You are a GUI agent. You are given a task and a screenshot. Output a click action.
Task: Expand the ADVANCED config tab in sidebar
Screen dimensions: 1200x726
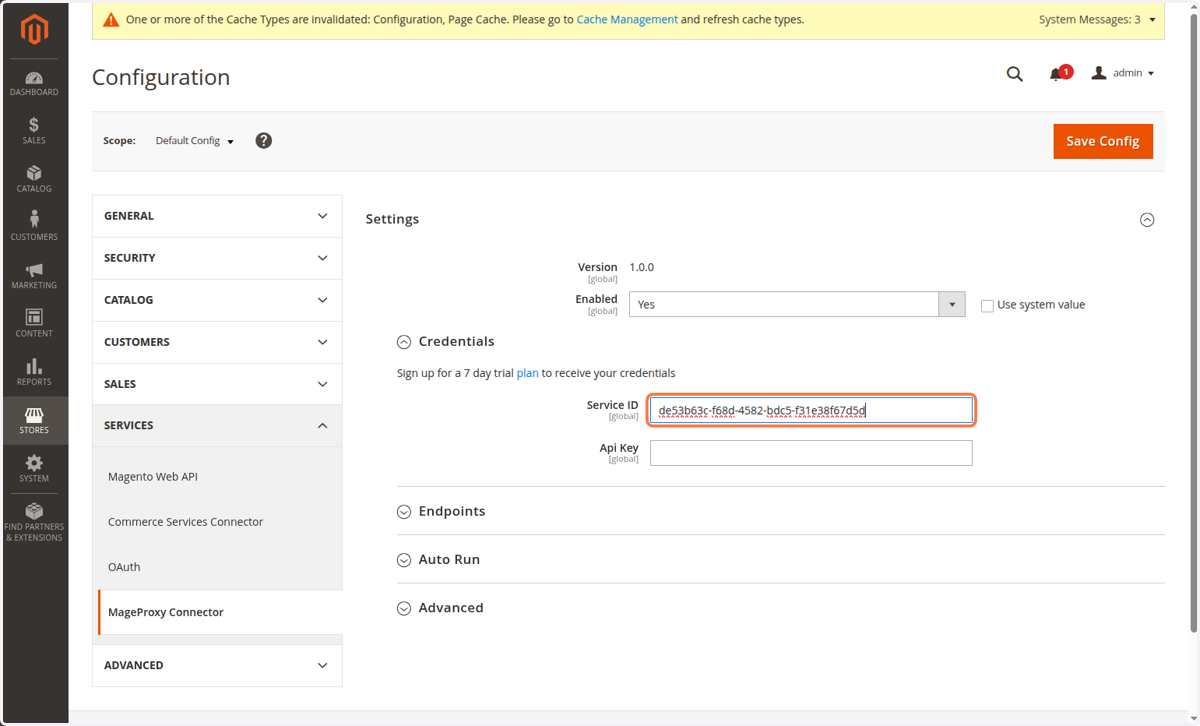pyautogui.click(x=217, y=665)
